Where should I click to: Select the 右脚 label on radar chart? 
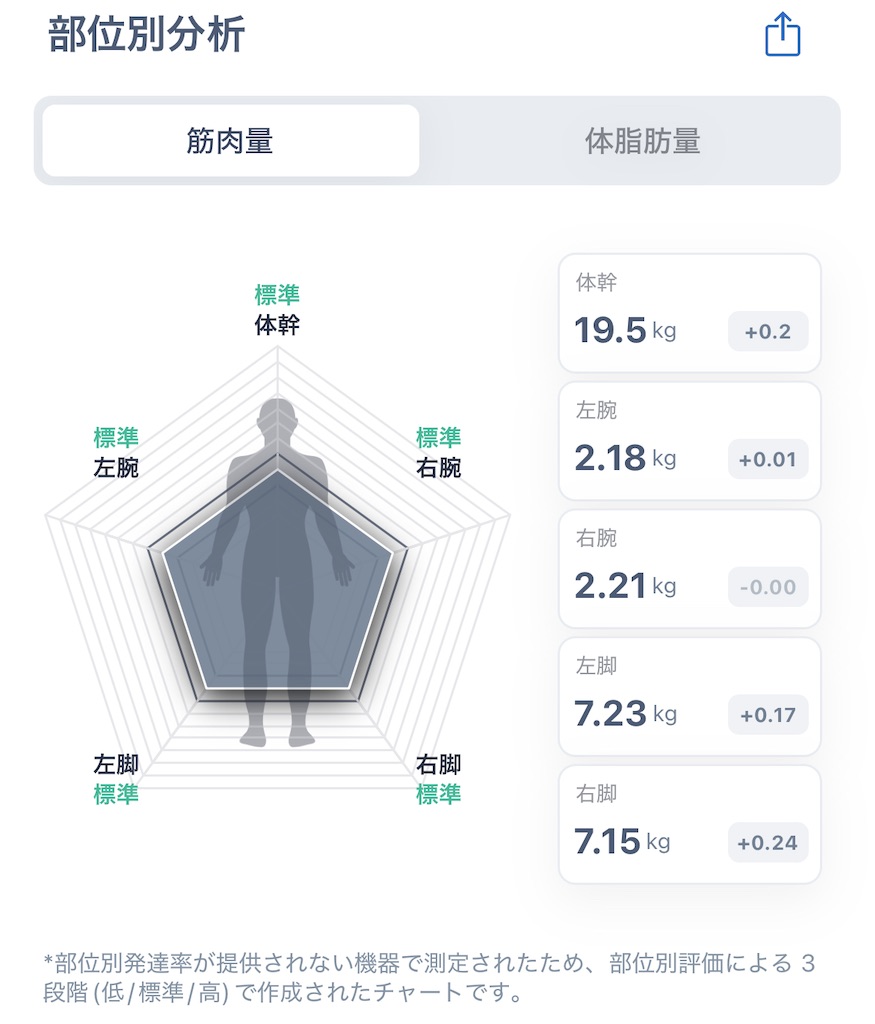(438, 763)
